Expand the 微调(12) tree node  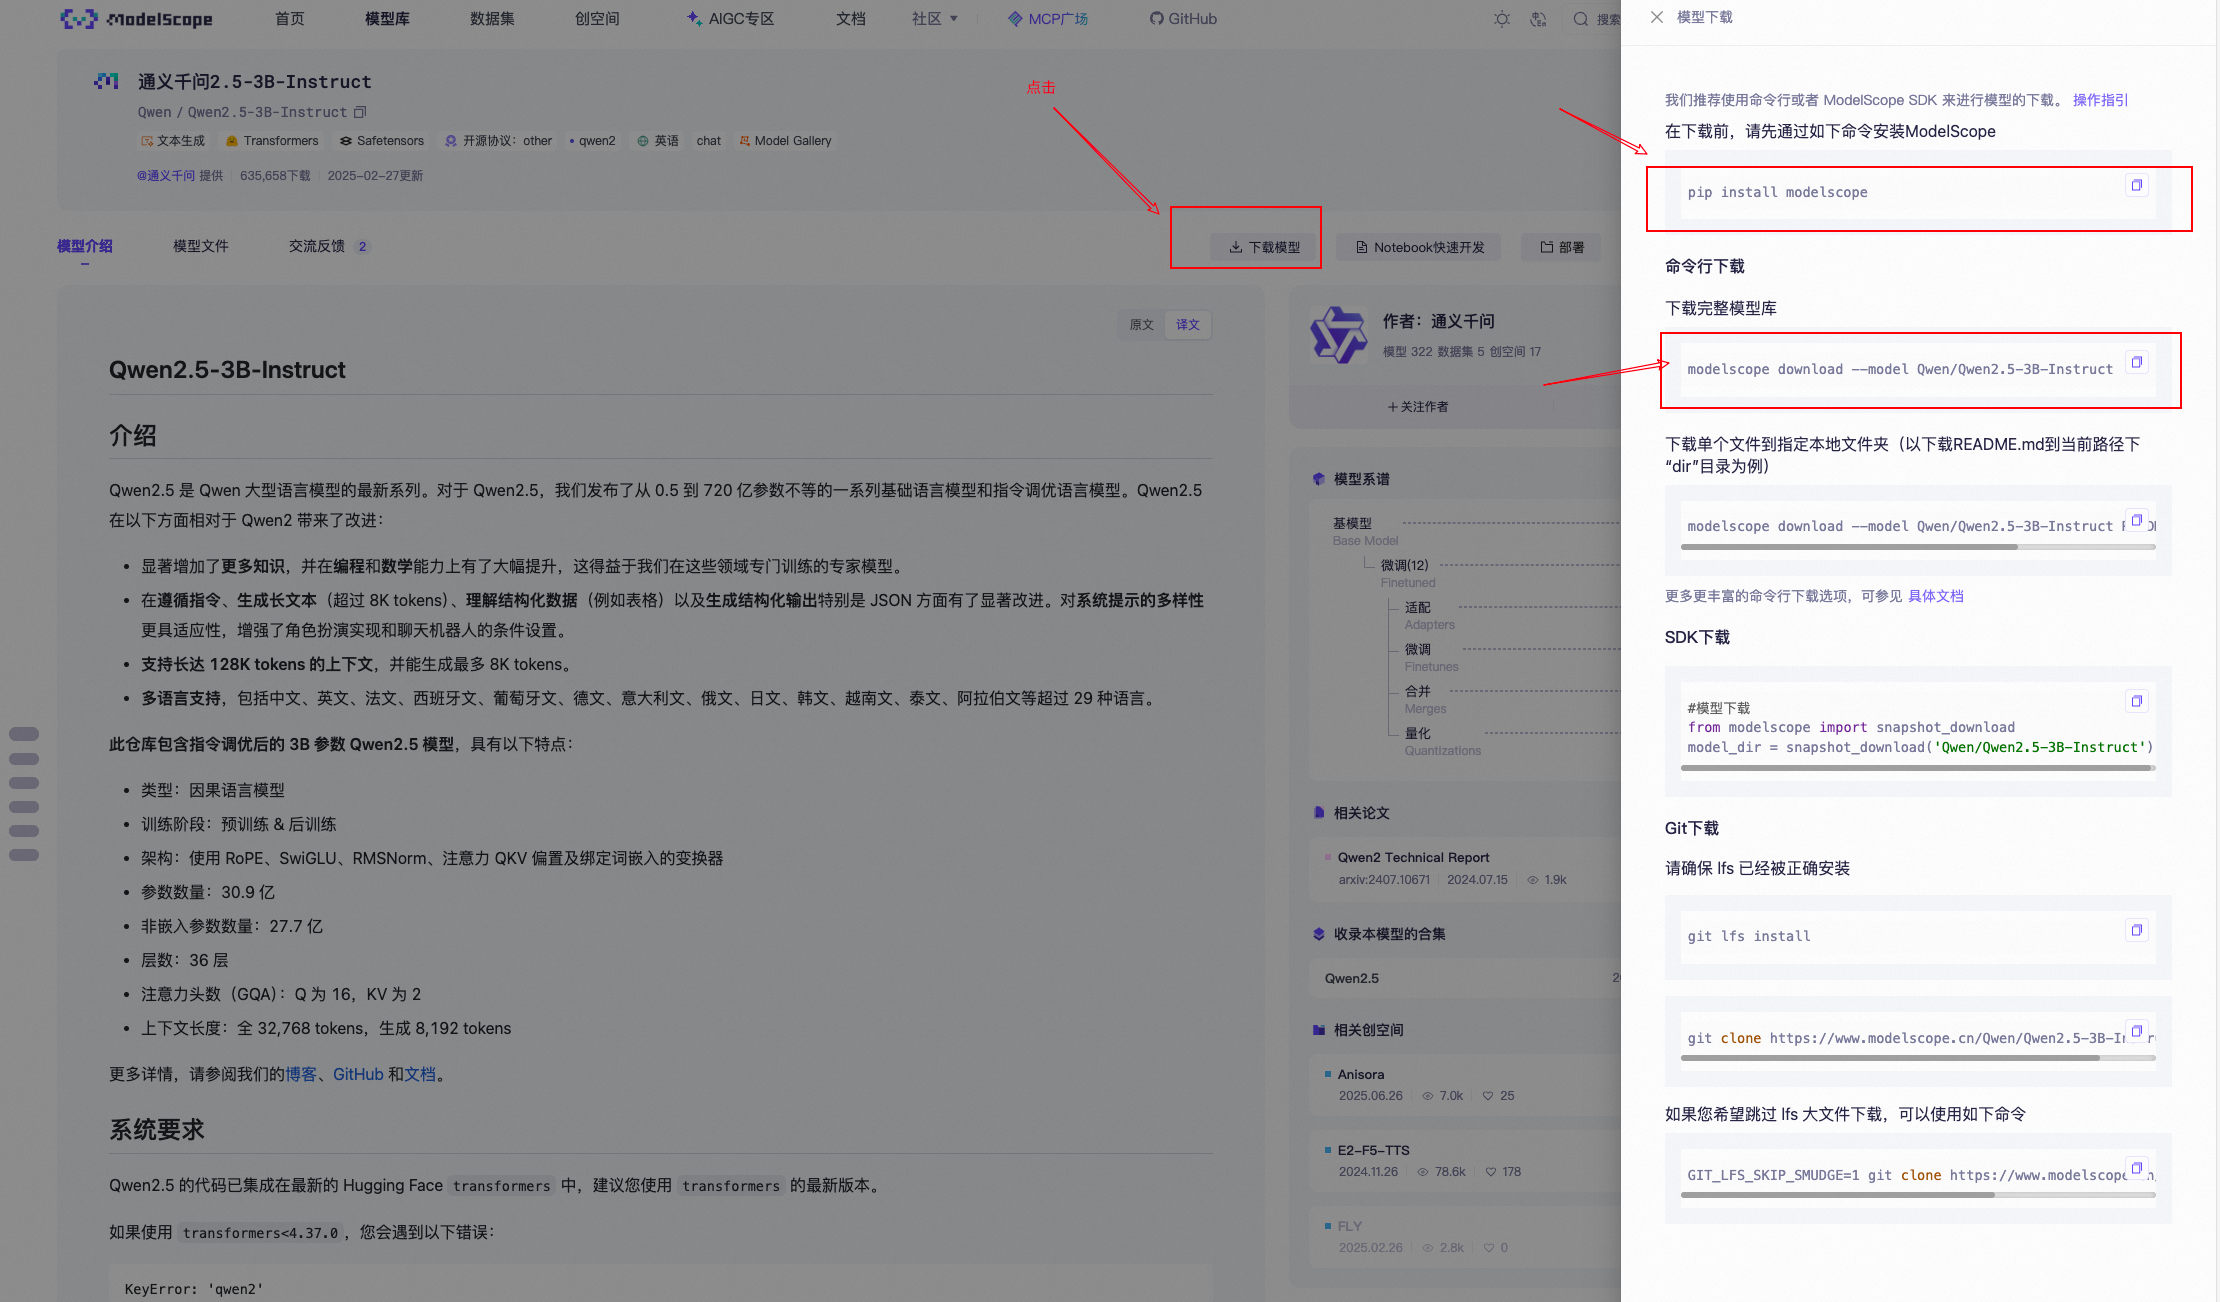[x=1404, y=565]
